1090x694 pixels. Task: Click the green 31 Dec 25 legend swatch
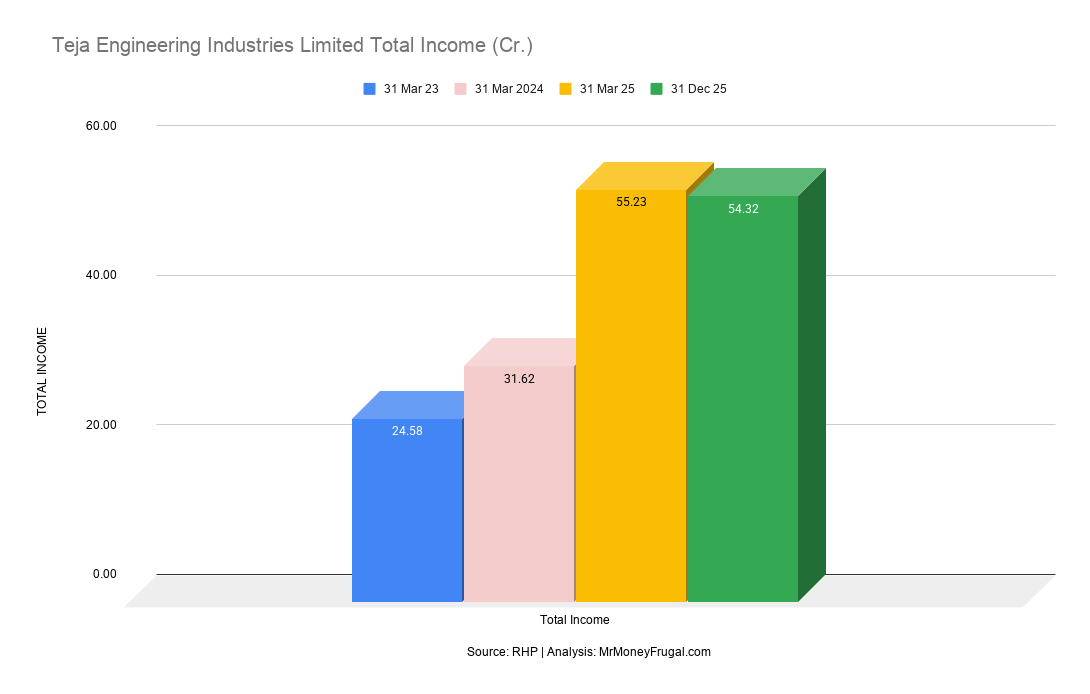pos(656,89)
